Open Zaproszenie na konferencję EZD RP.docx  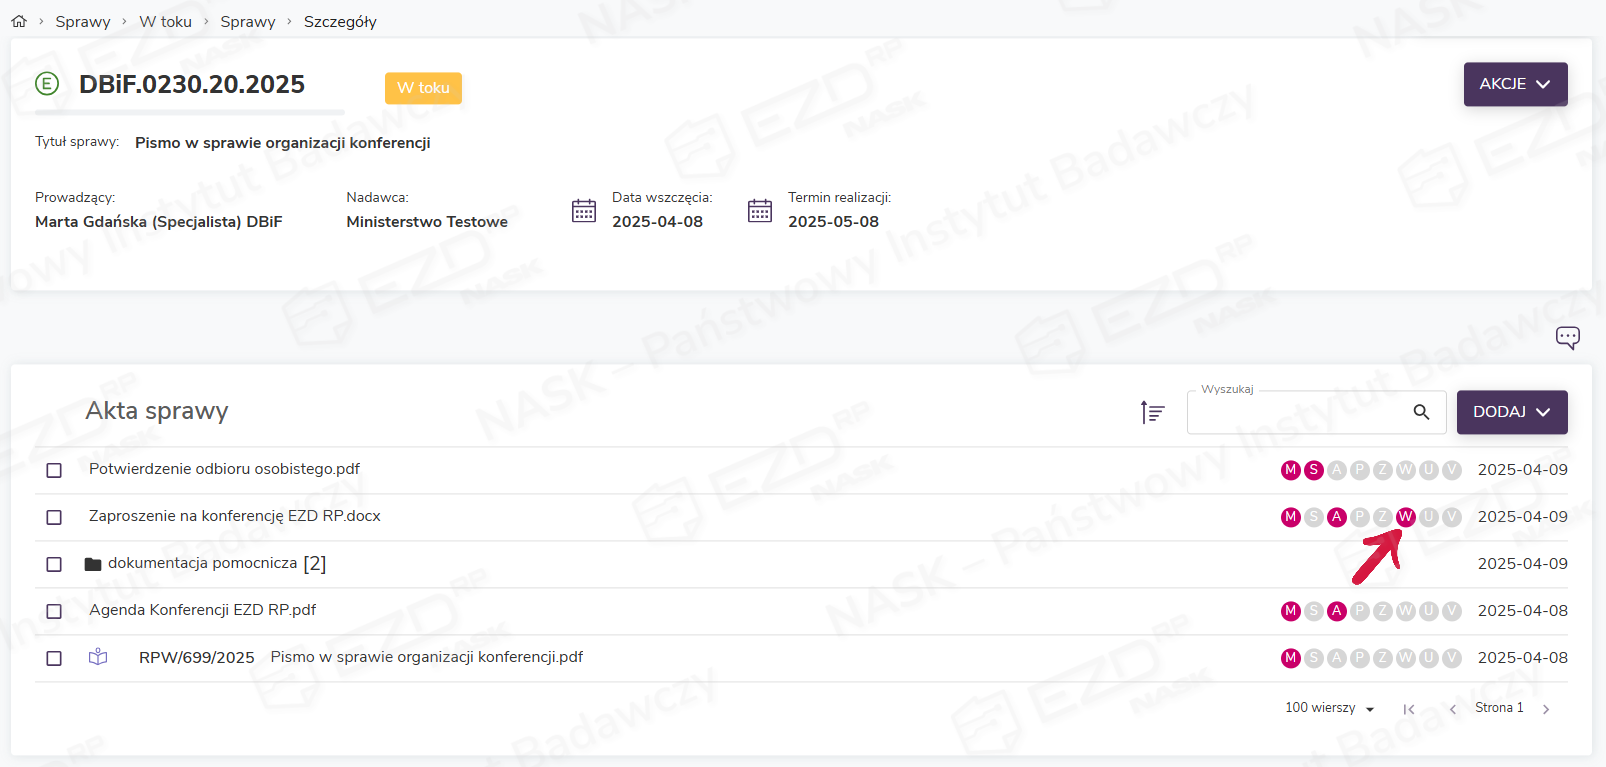(x=235, y=516)
